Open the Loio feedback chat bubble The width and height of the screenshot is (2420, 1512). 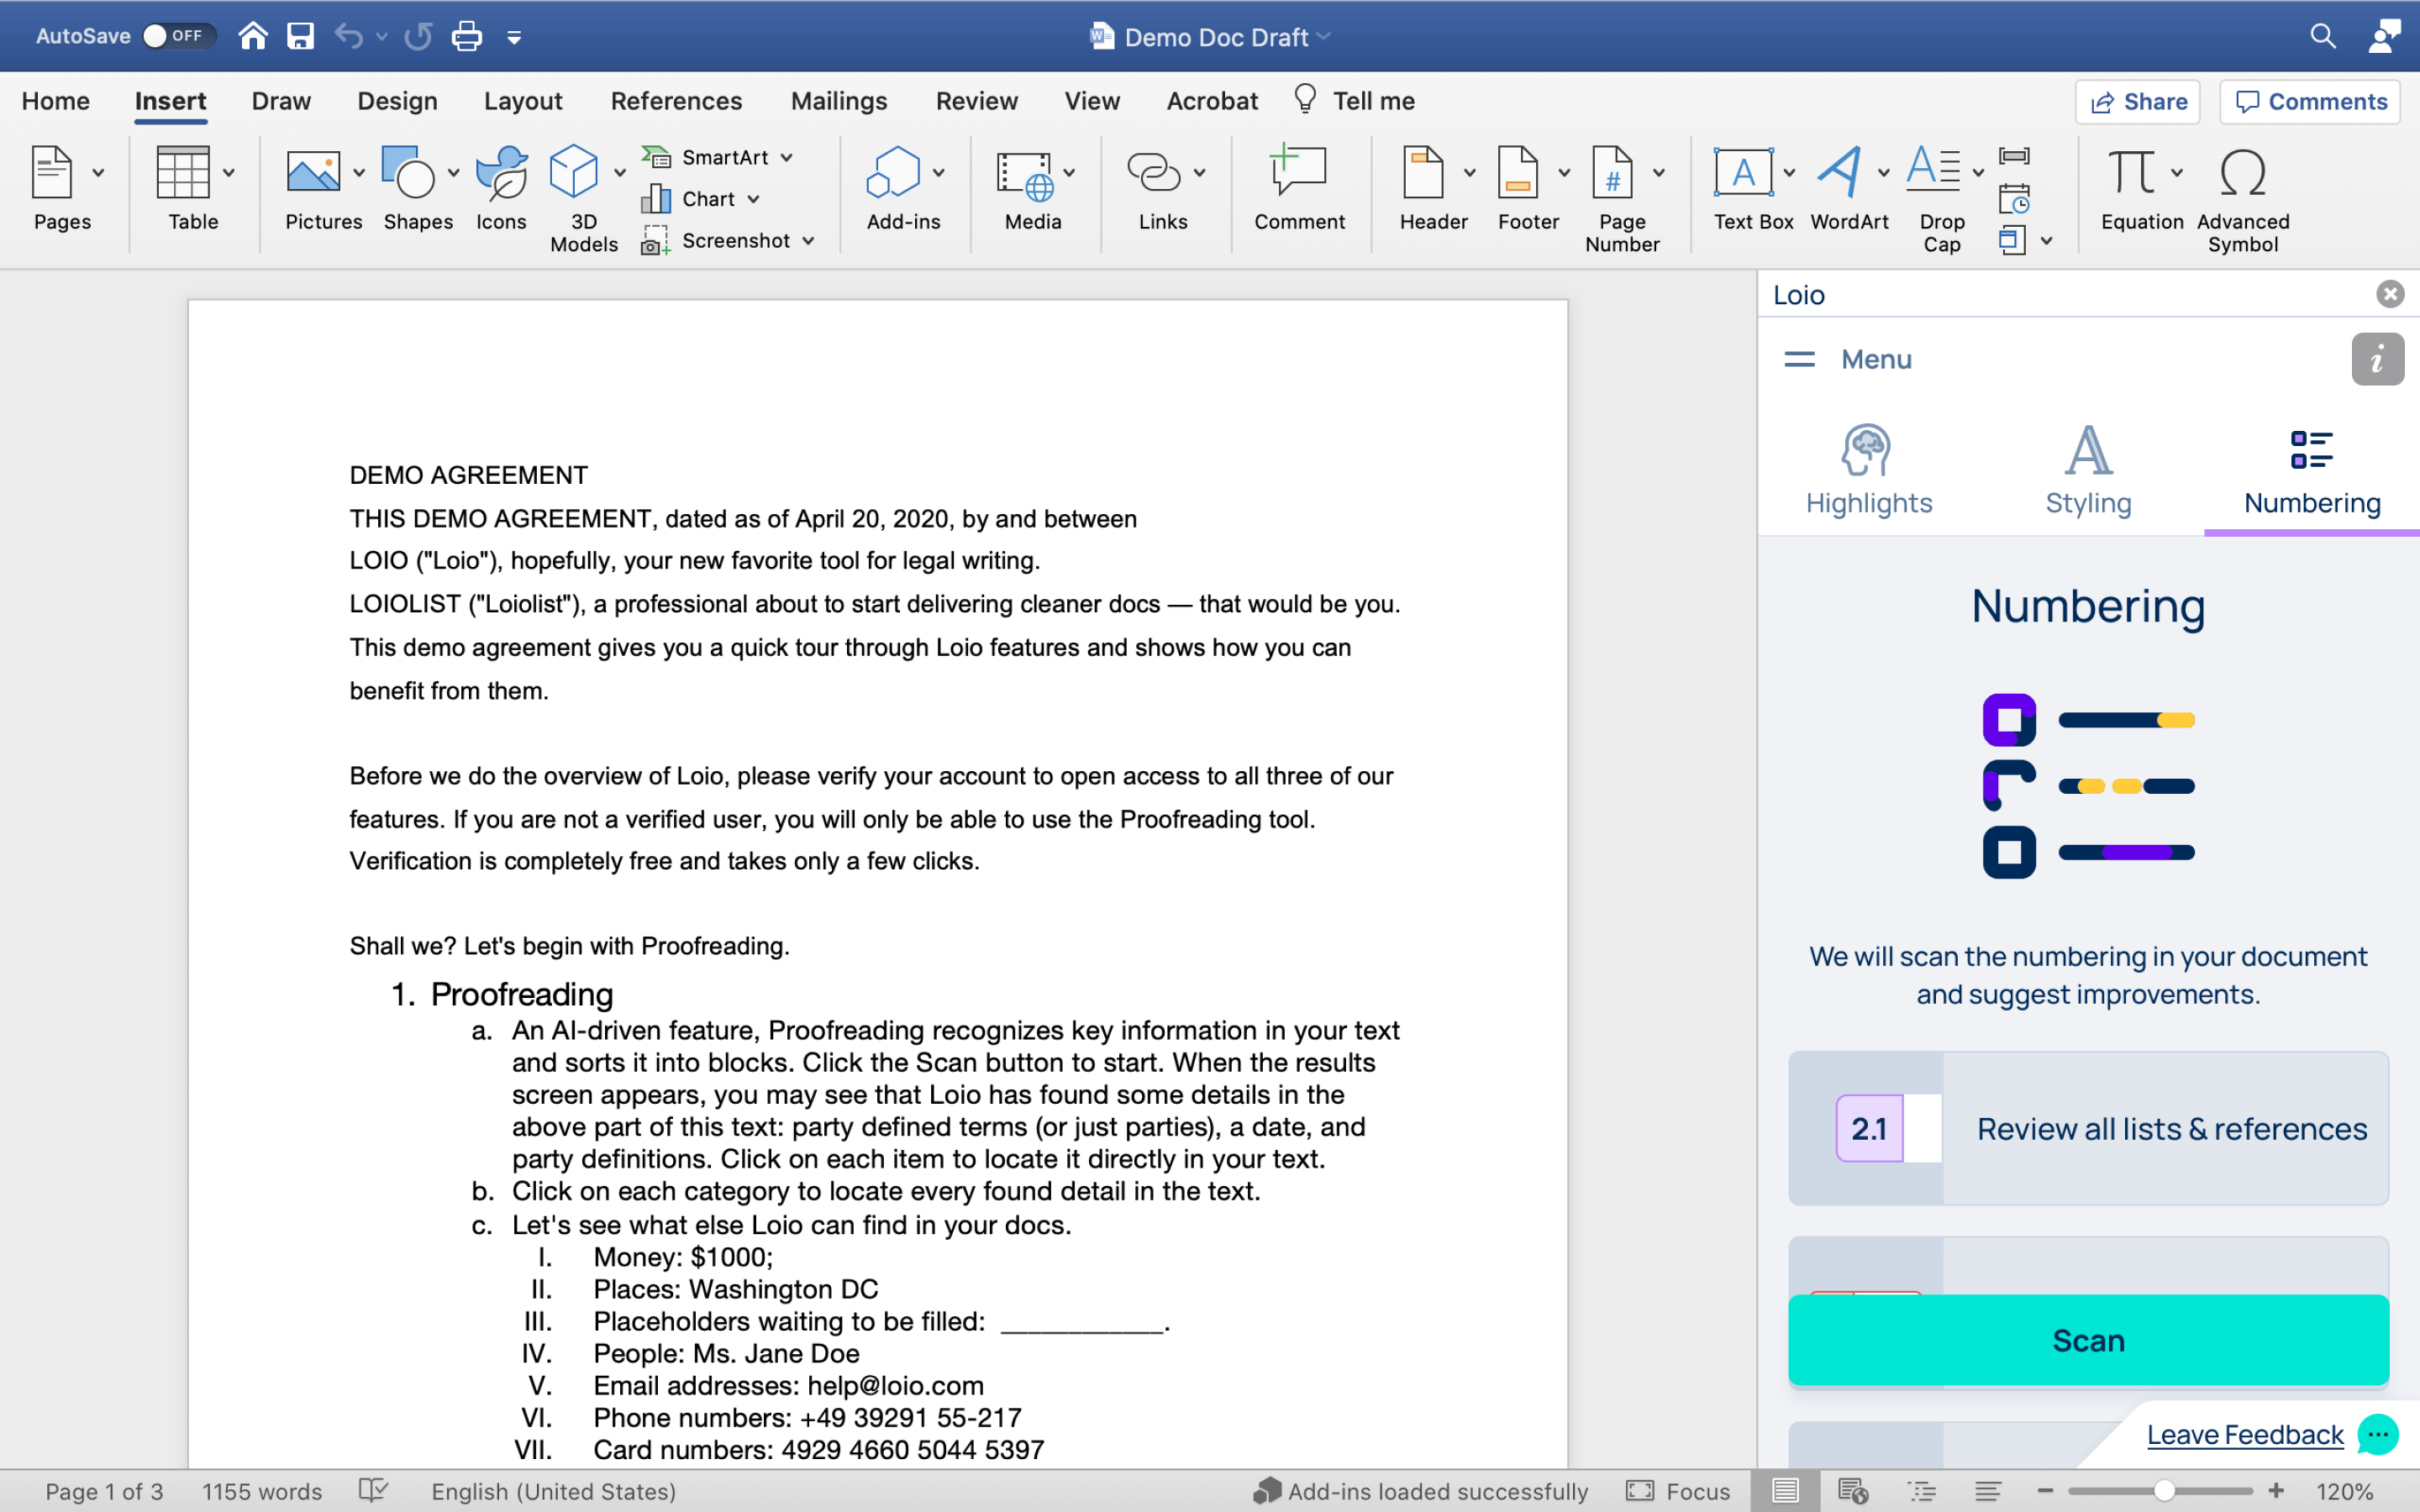[x=2378, y=1435]
